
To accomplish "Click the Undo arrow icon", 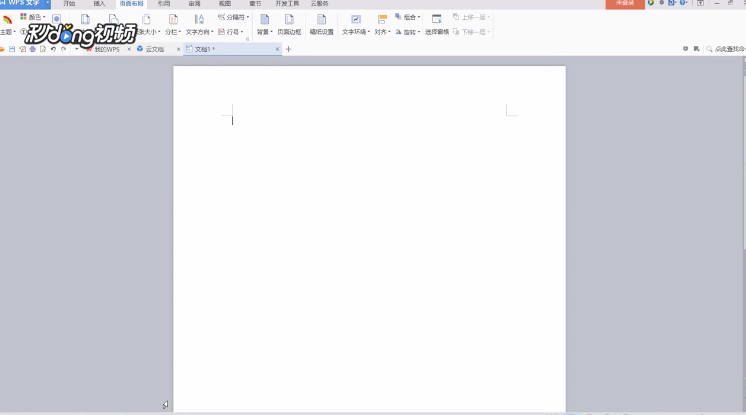I will (53, 49).
